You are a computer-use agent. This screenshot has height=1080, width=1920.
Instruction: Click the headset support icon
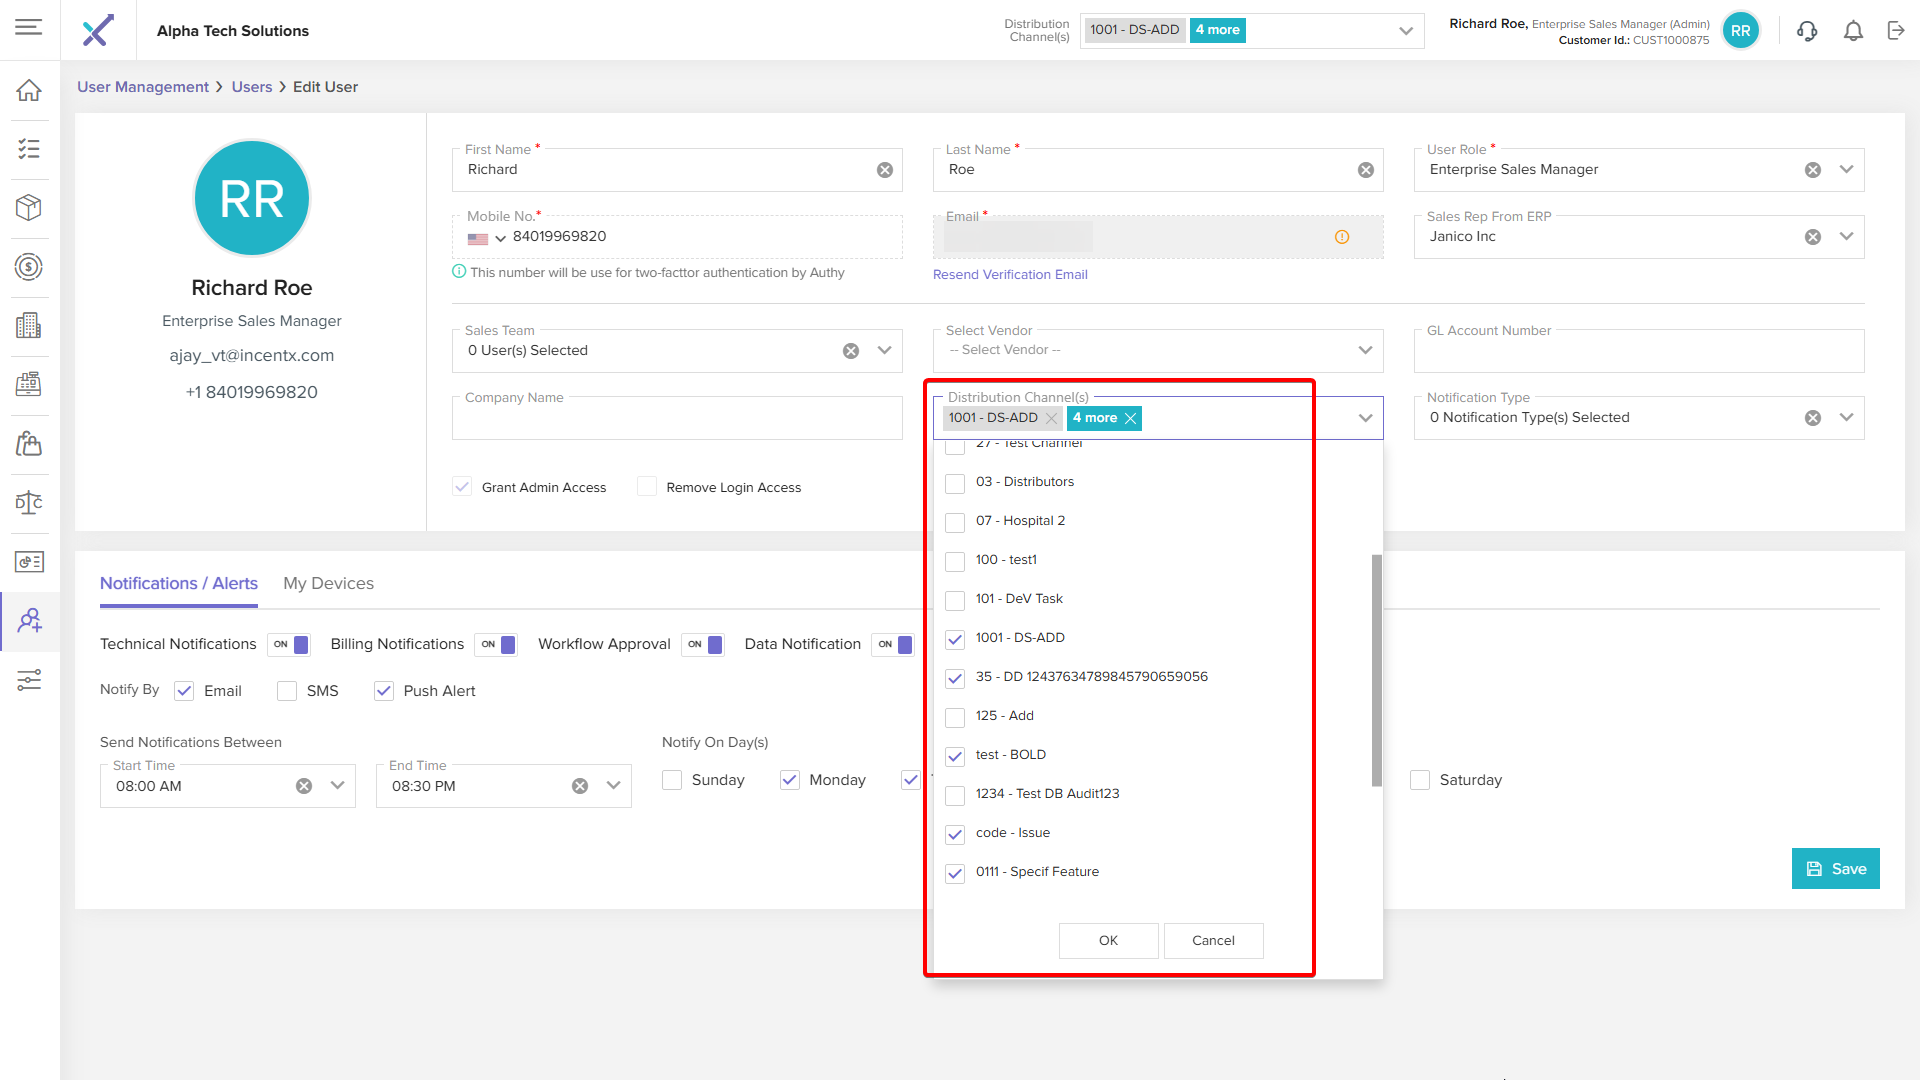pyautogui.click(x=1807, y=31)
